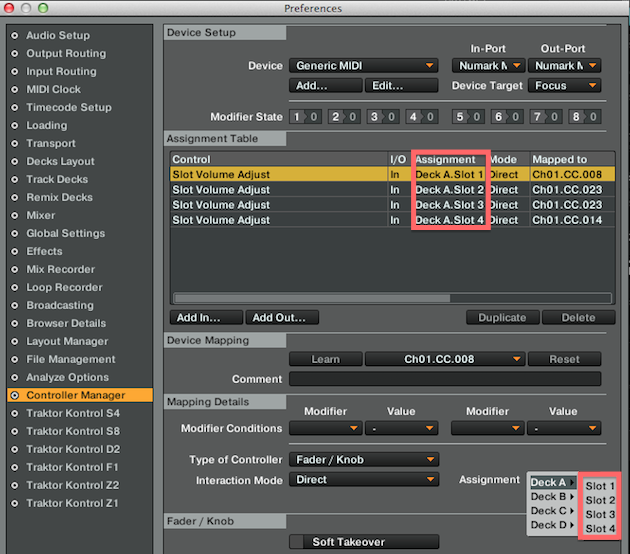The width and height of the screenshot is (630, 554).
Task: Delete the selected assignment
Action: (578, 317)
